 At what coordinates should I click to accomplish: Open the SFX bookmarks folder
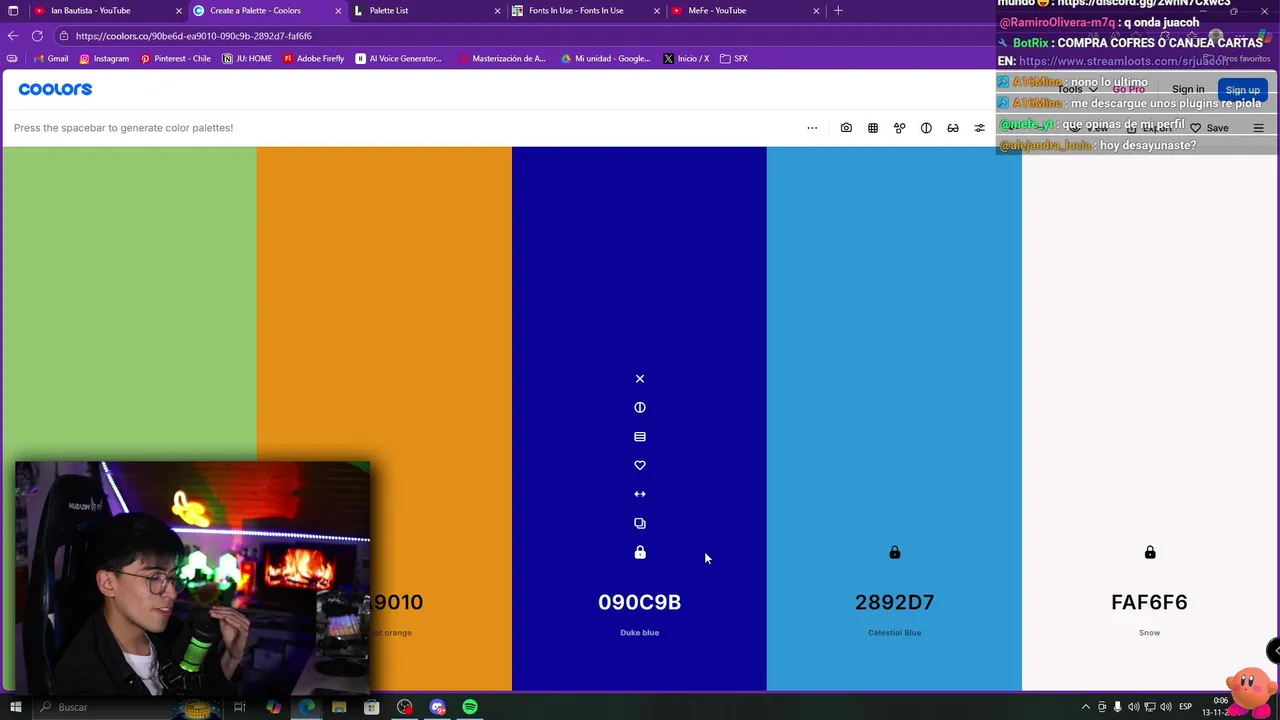734,59
